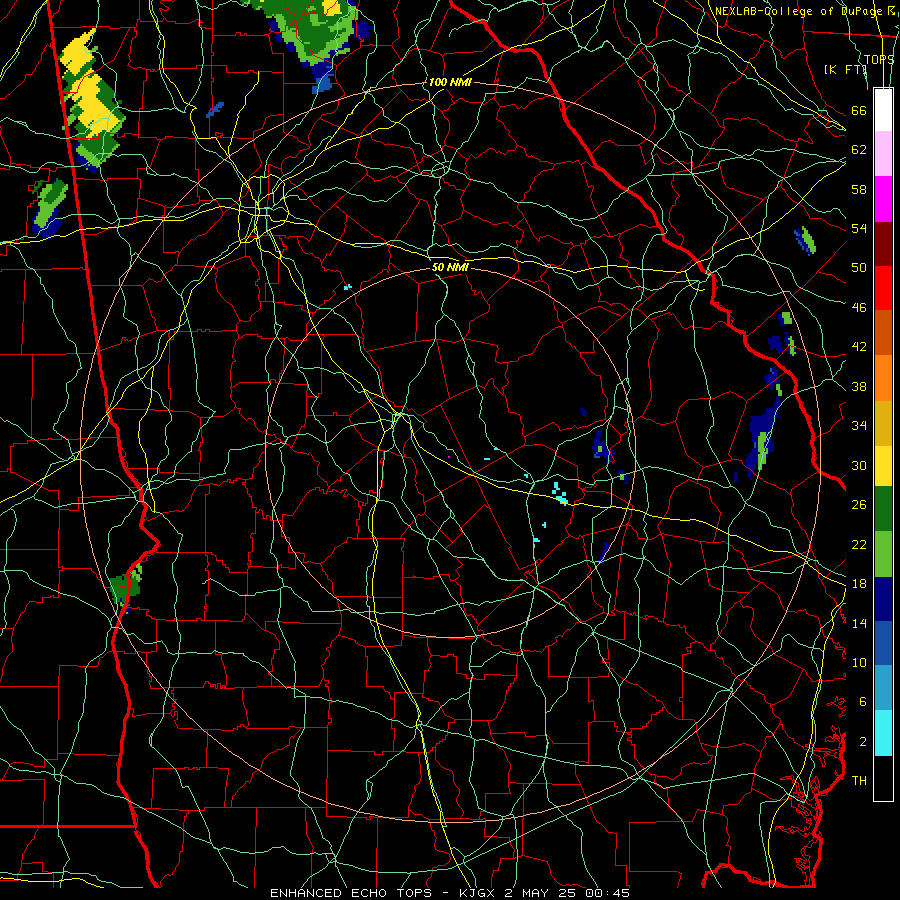This screenshot has height=900, width=900.
Task: Click the legend value 62
Action: [x=859, y=149]
